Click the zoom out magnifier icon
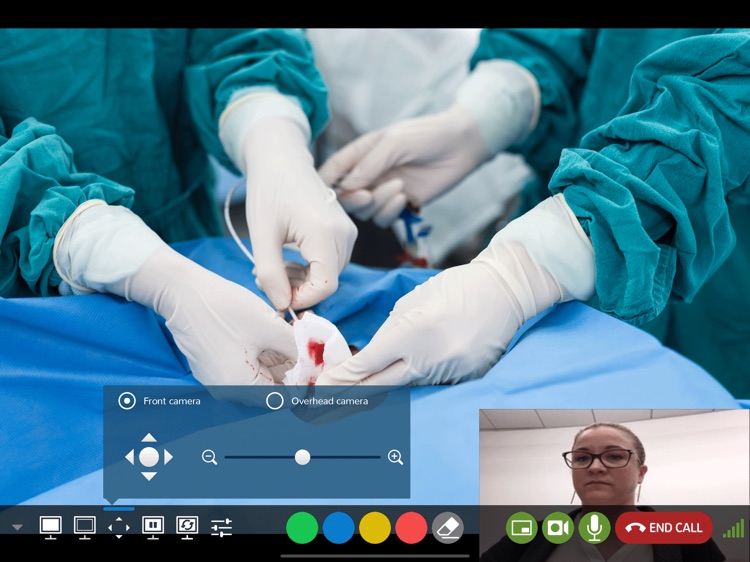 (x=209, y=457)
